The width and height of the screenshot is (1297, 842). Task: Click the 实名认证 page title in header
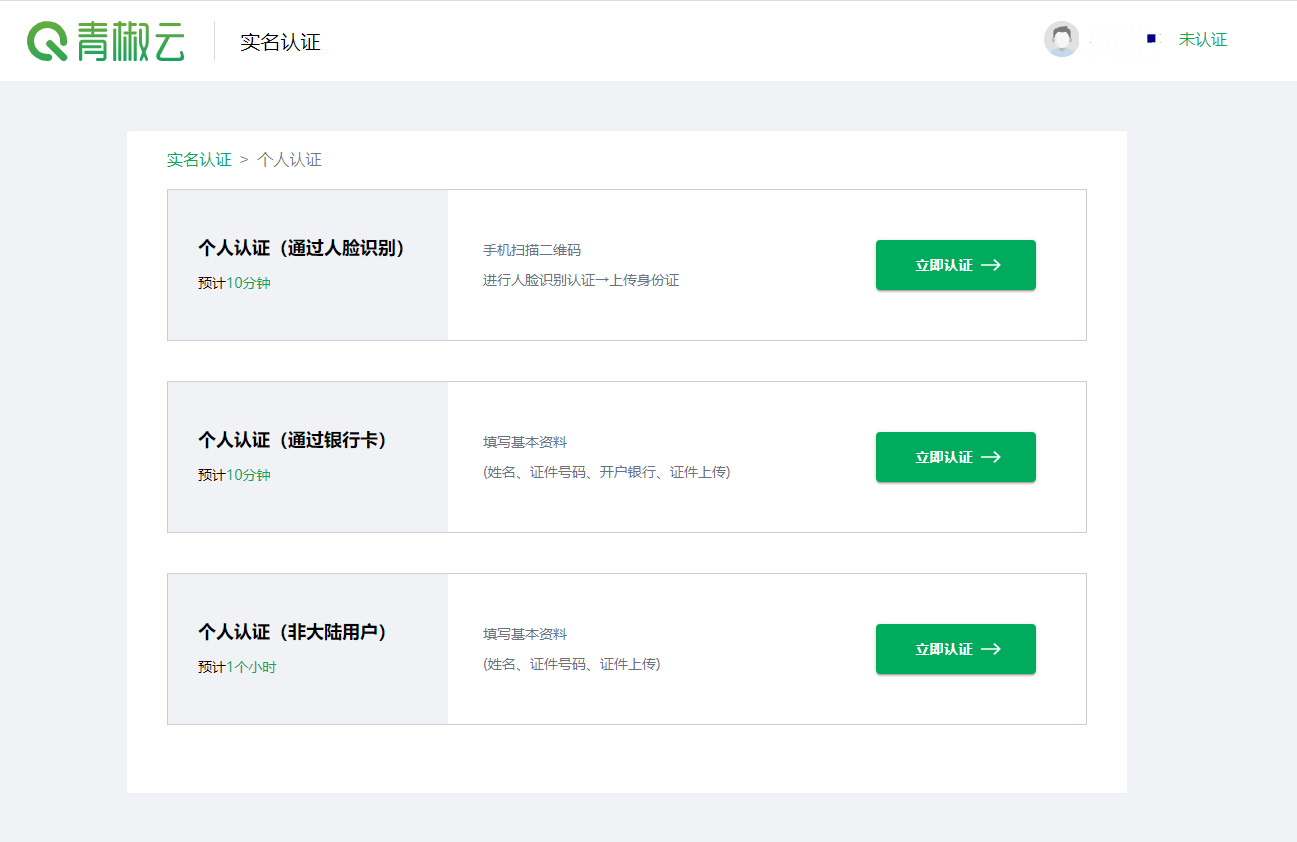pos(279,43)
